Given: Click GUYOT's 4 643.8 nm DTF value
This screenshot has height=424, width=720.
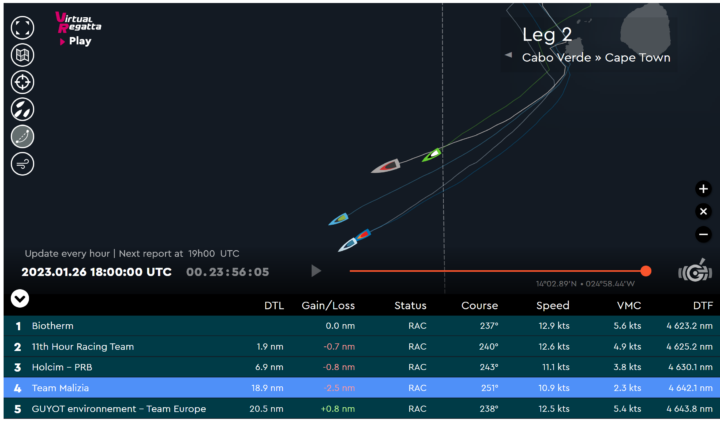Looking at the screenshot, I should (690, 408).
